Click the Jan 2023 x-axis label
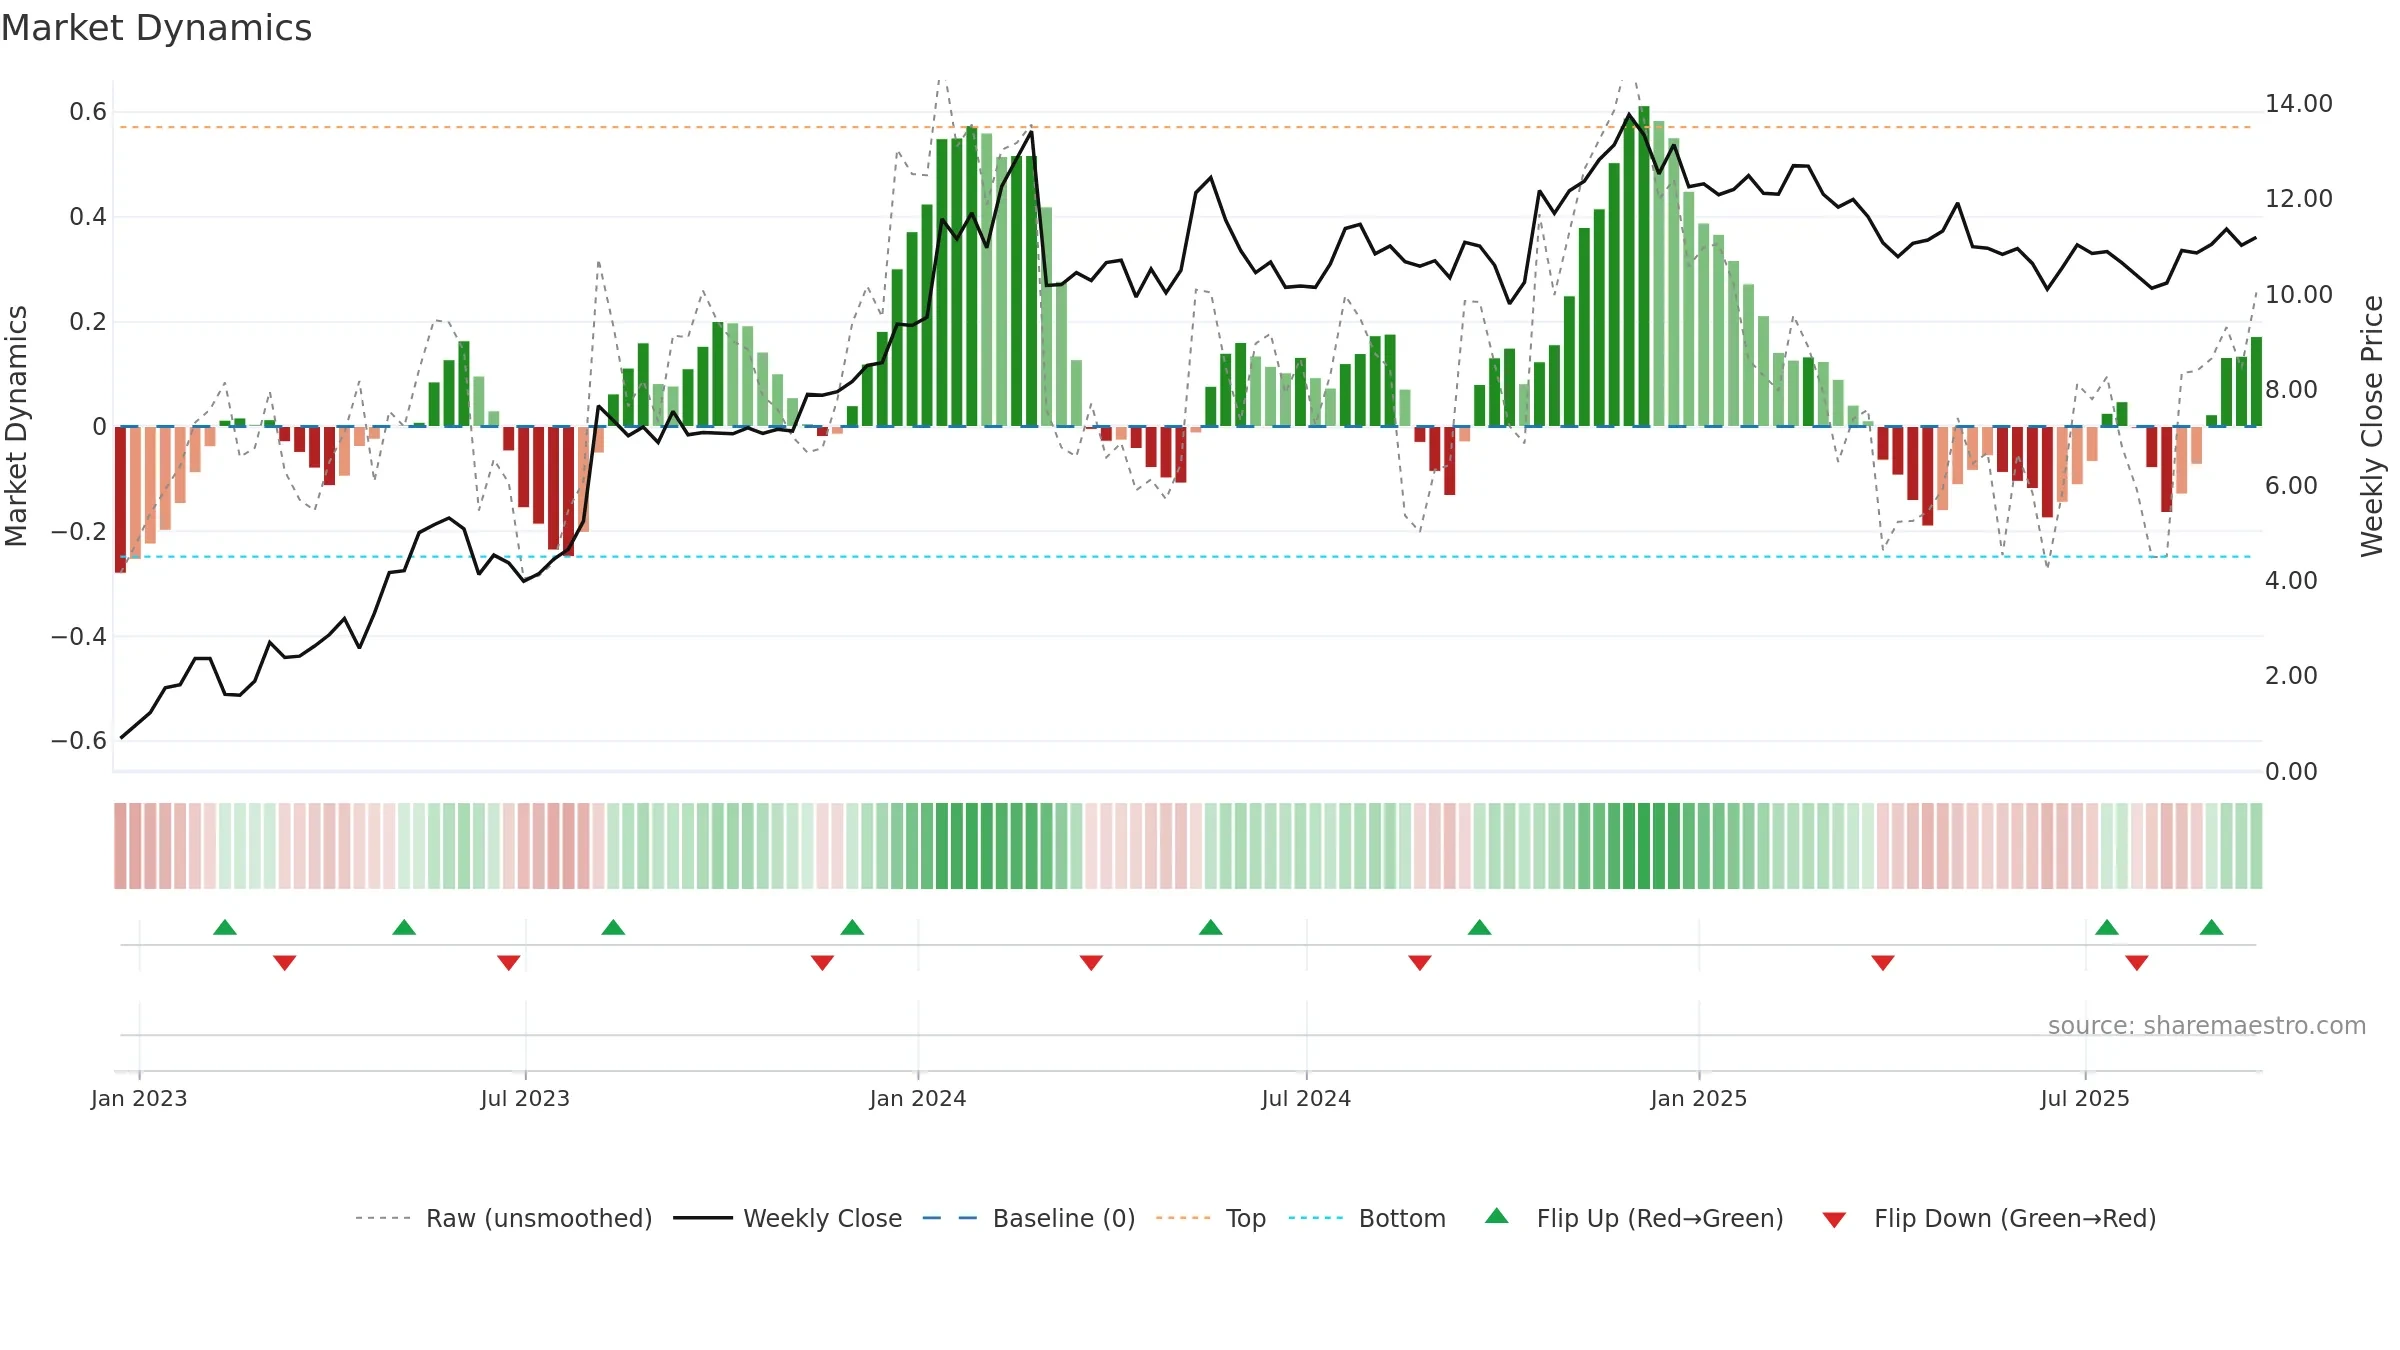The image size is (2400, 1350). tap(139, 1098)
